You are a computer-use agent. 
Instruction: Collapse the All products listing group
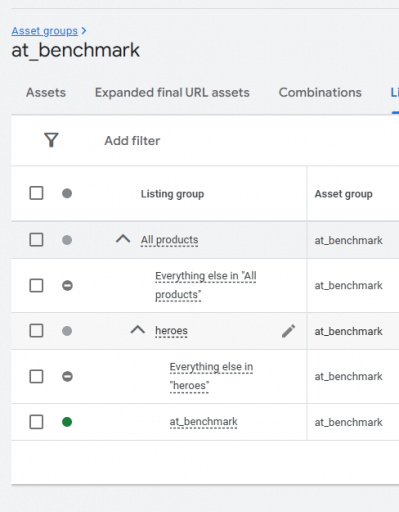123,239
